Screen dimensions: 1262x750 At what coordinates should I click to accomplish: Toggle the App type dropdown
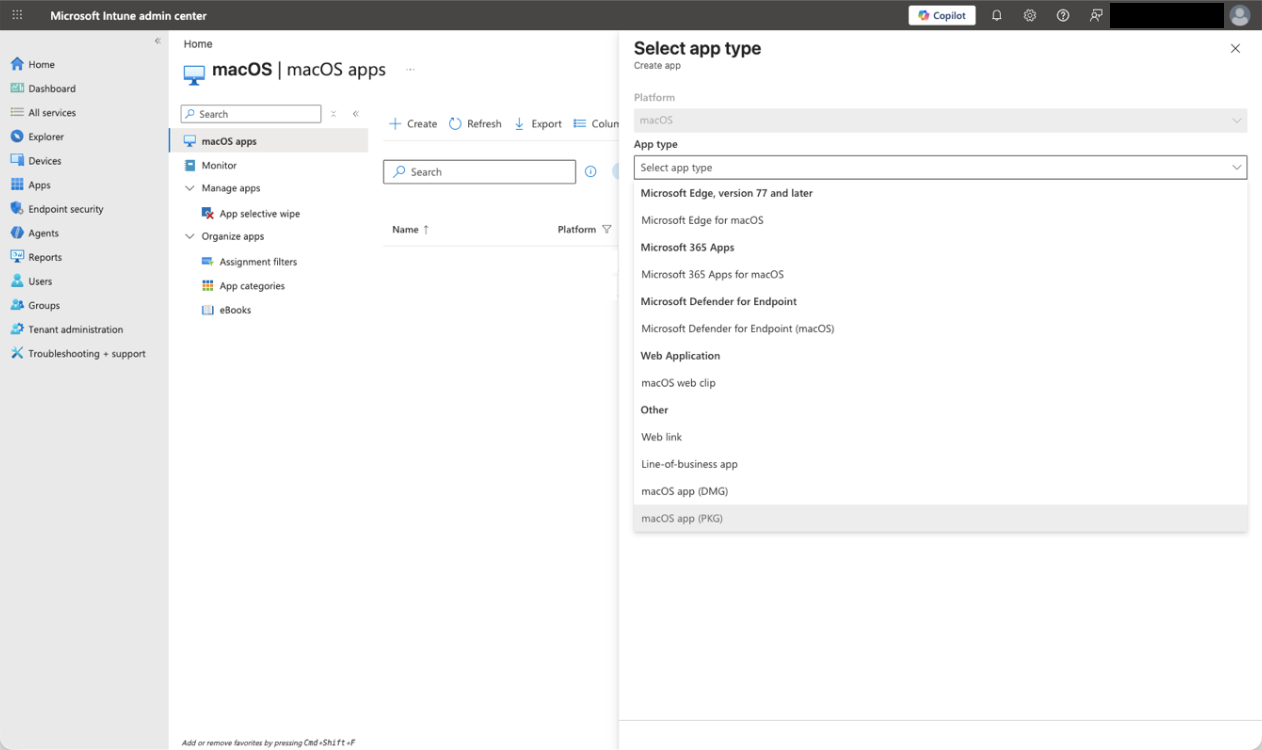[x=940, y=167]
